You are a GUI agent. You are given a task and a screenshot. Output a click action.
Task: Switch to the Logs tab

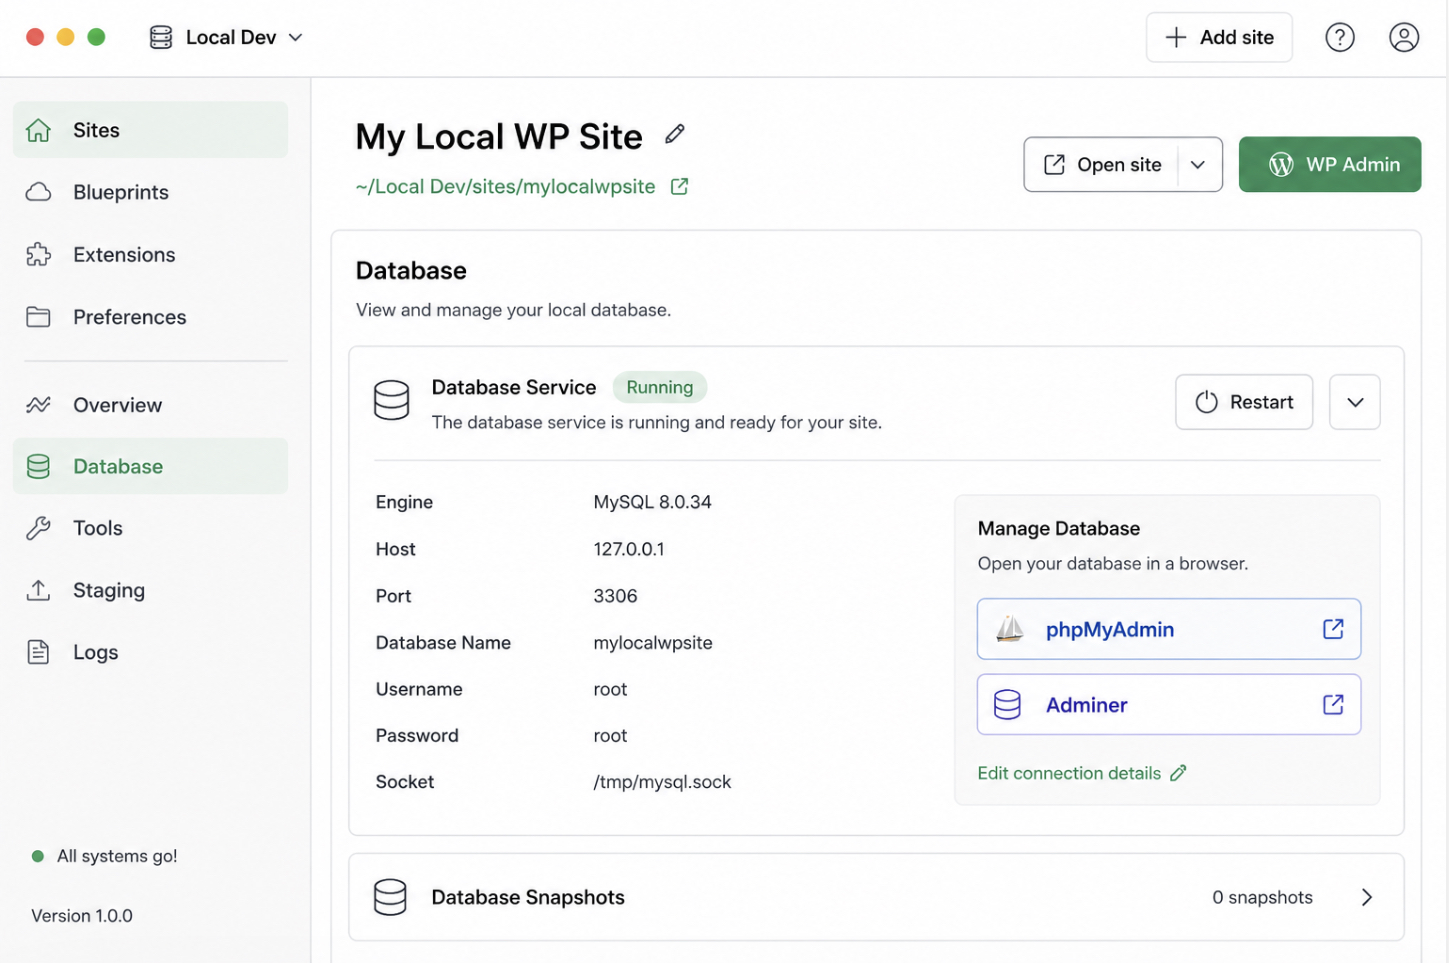pyautogui.click(x=150, y=652)
